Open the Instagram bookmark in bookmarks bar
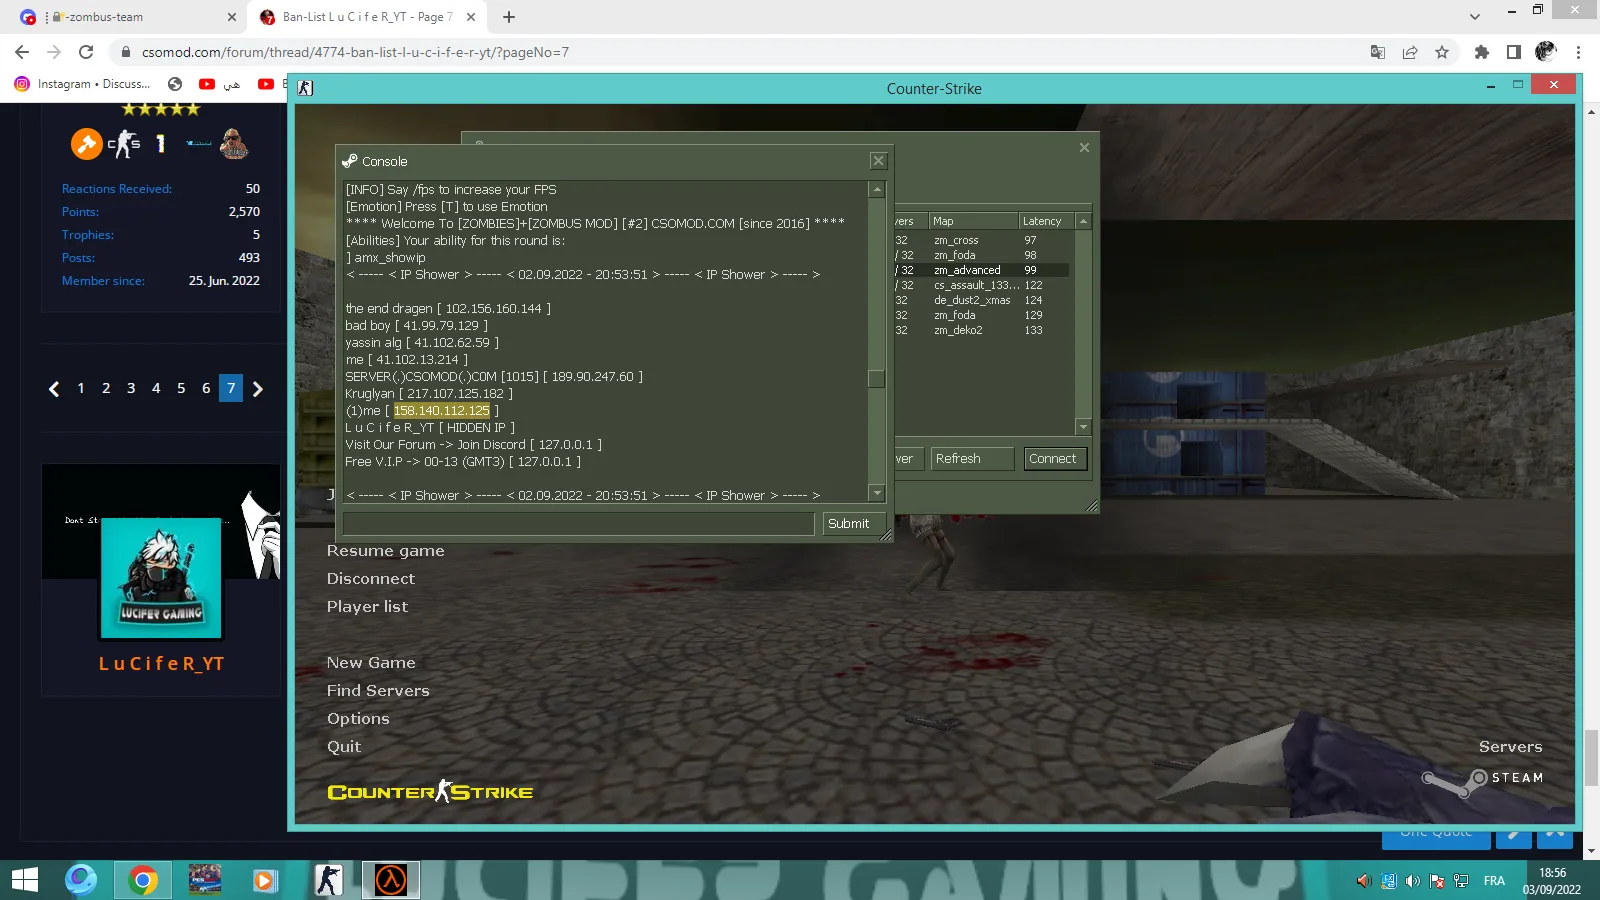This screenshot has width=1600, height=900. 82,84
